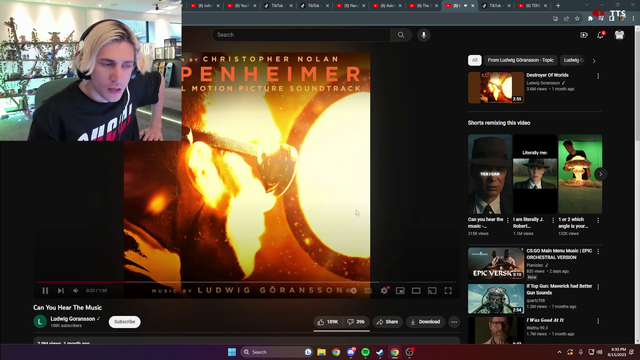The width and height of the screenshot is (640, 360).
Task: Click the Windows taskbar search box
Action: (277, 352)
